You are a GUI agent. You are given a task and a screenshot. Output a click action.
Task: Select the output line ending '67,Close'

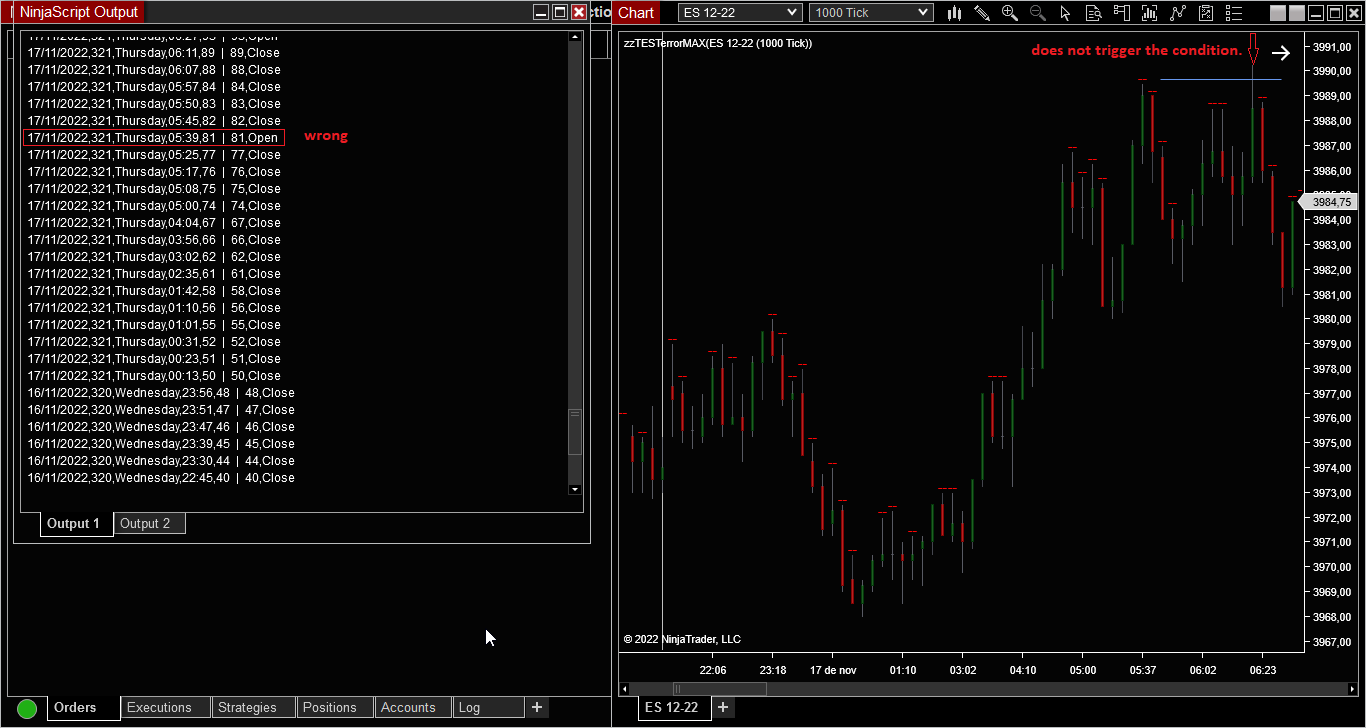pos(154,223)
